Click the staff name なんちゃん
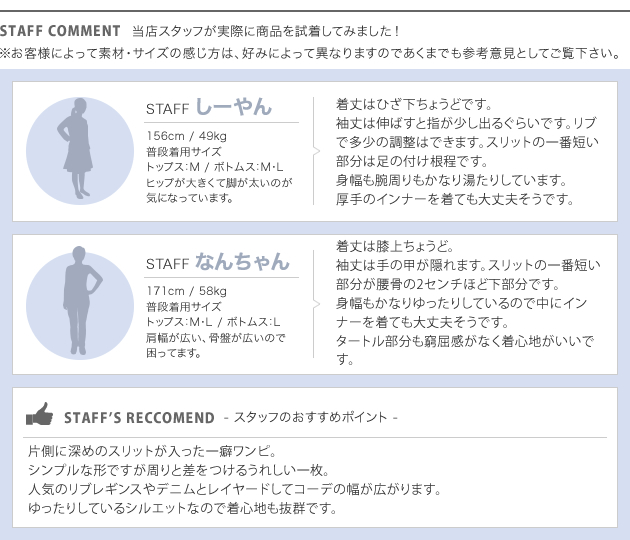The height and width of the screenshot is (540, 630). pyautogui.click(x=242, y=262)
